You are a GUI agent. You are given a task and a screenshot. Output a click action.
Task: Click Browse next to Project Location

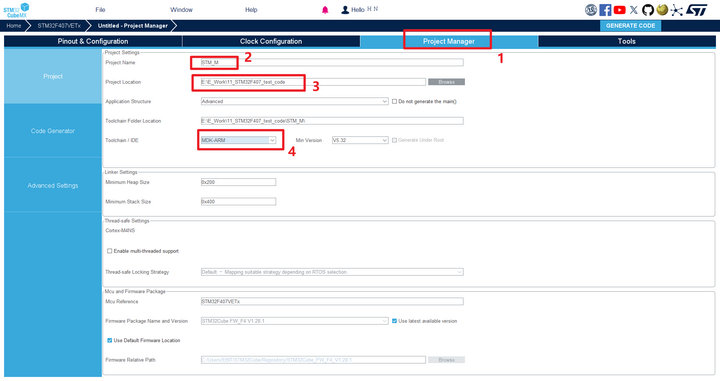coord(446,82)
